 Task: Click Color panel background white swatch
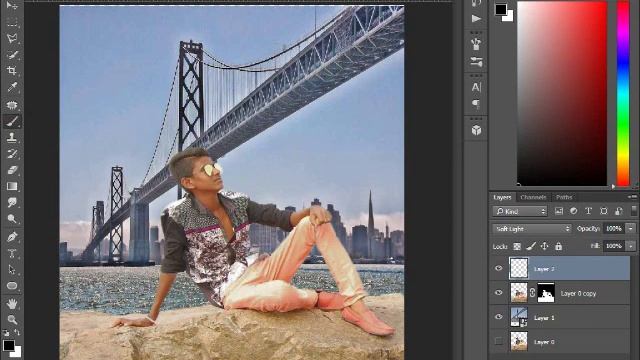pos(509,17)
